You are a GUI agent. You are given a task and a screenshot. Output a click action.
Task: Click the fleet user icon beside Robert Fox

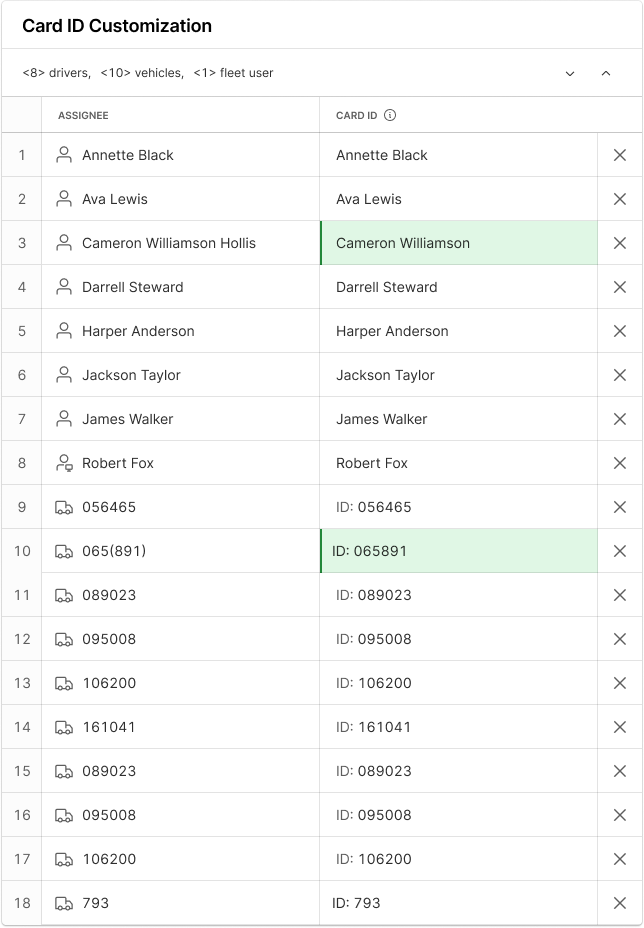tap(64, 463)
